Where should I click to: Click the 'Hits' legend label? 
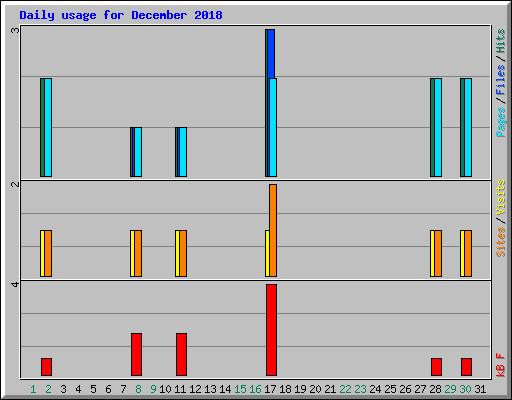click(x=500, y=41)
